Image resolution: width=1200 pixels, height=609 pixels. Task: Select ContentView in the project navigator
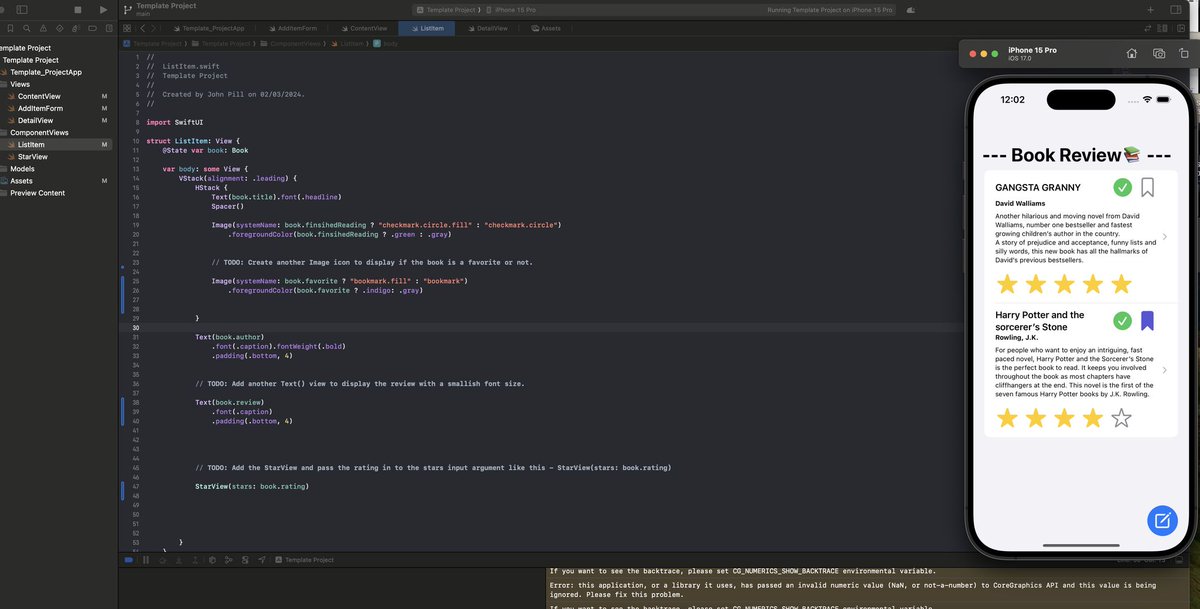coord(39,96)
